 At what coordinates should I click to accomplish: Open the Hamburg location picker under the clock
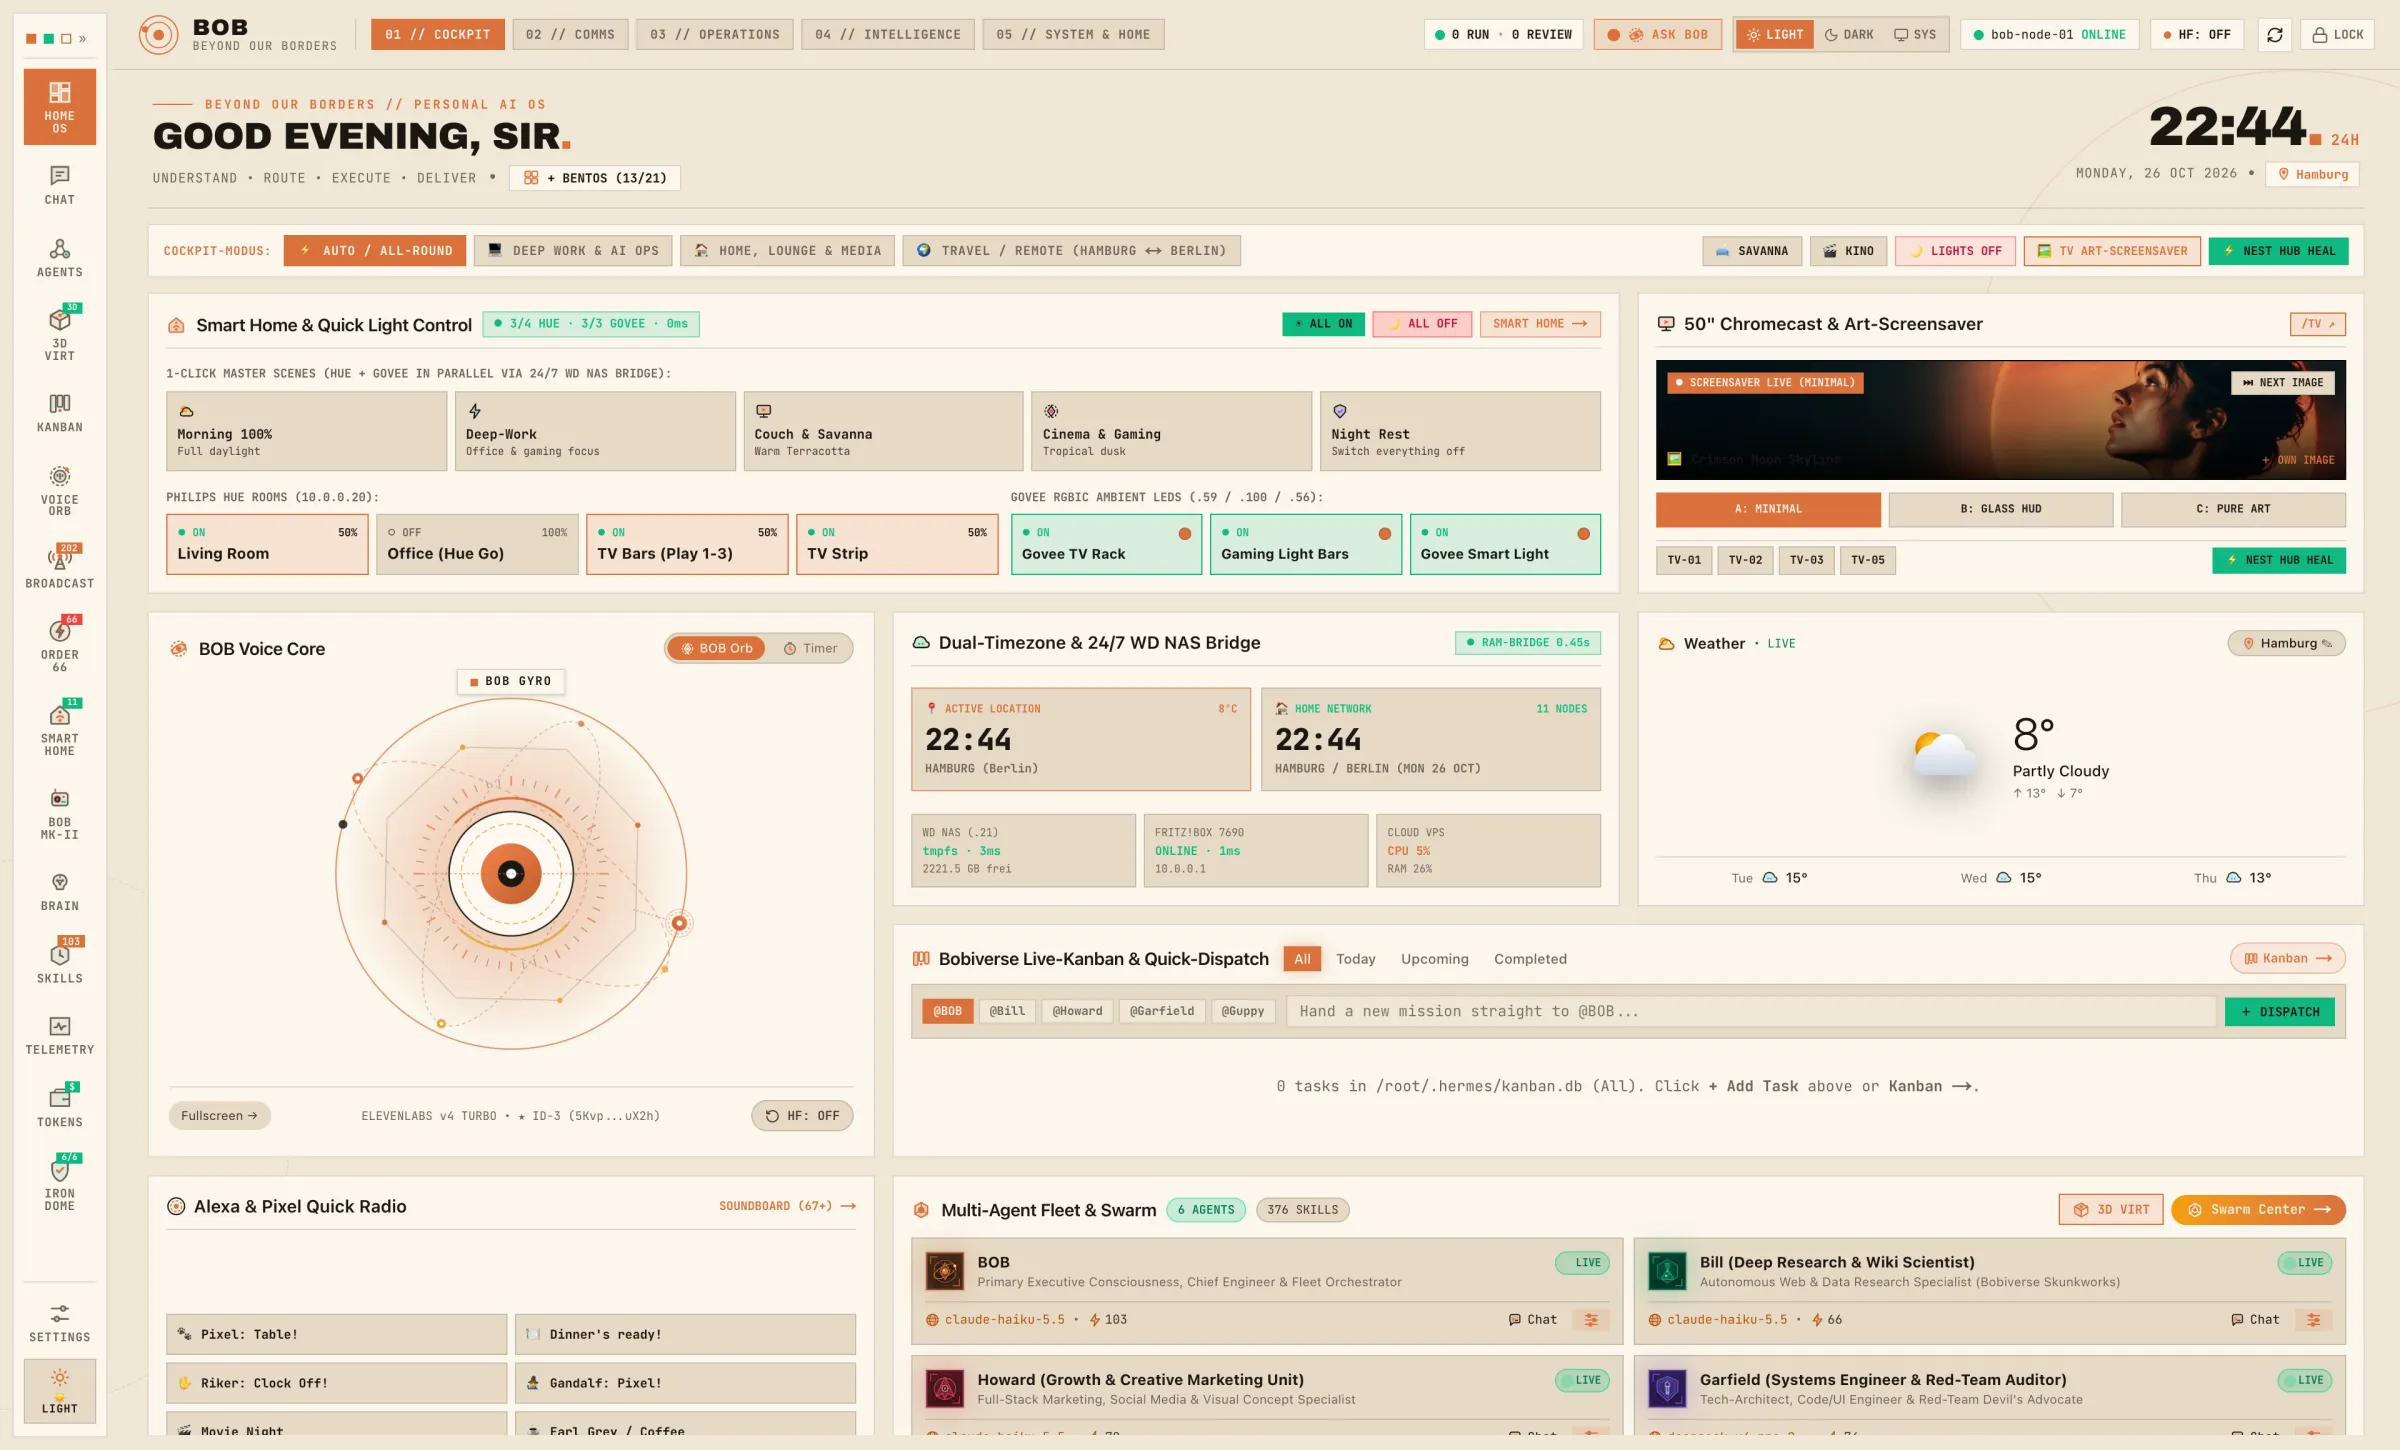point(2312,174)
